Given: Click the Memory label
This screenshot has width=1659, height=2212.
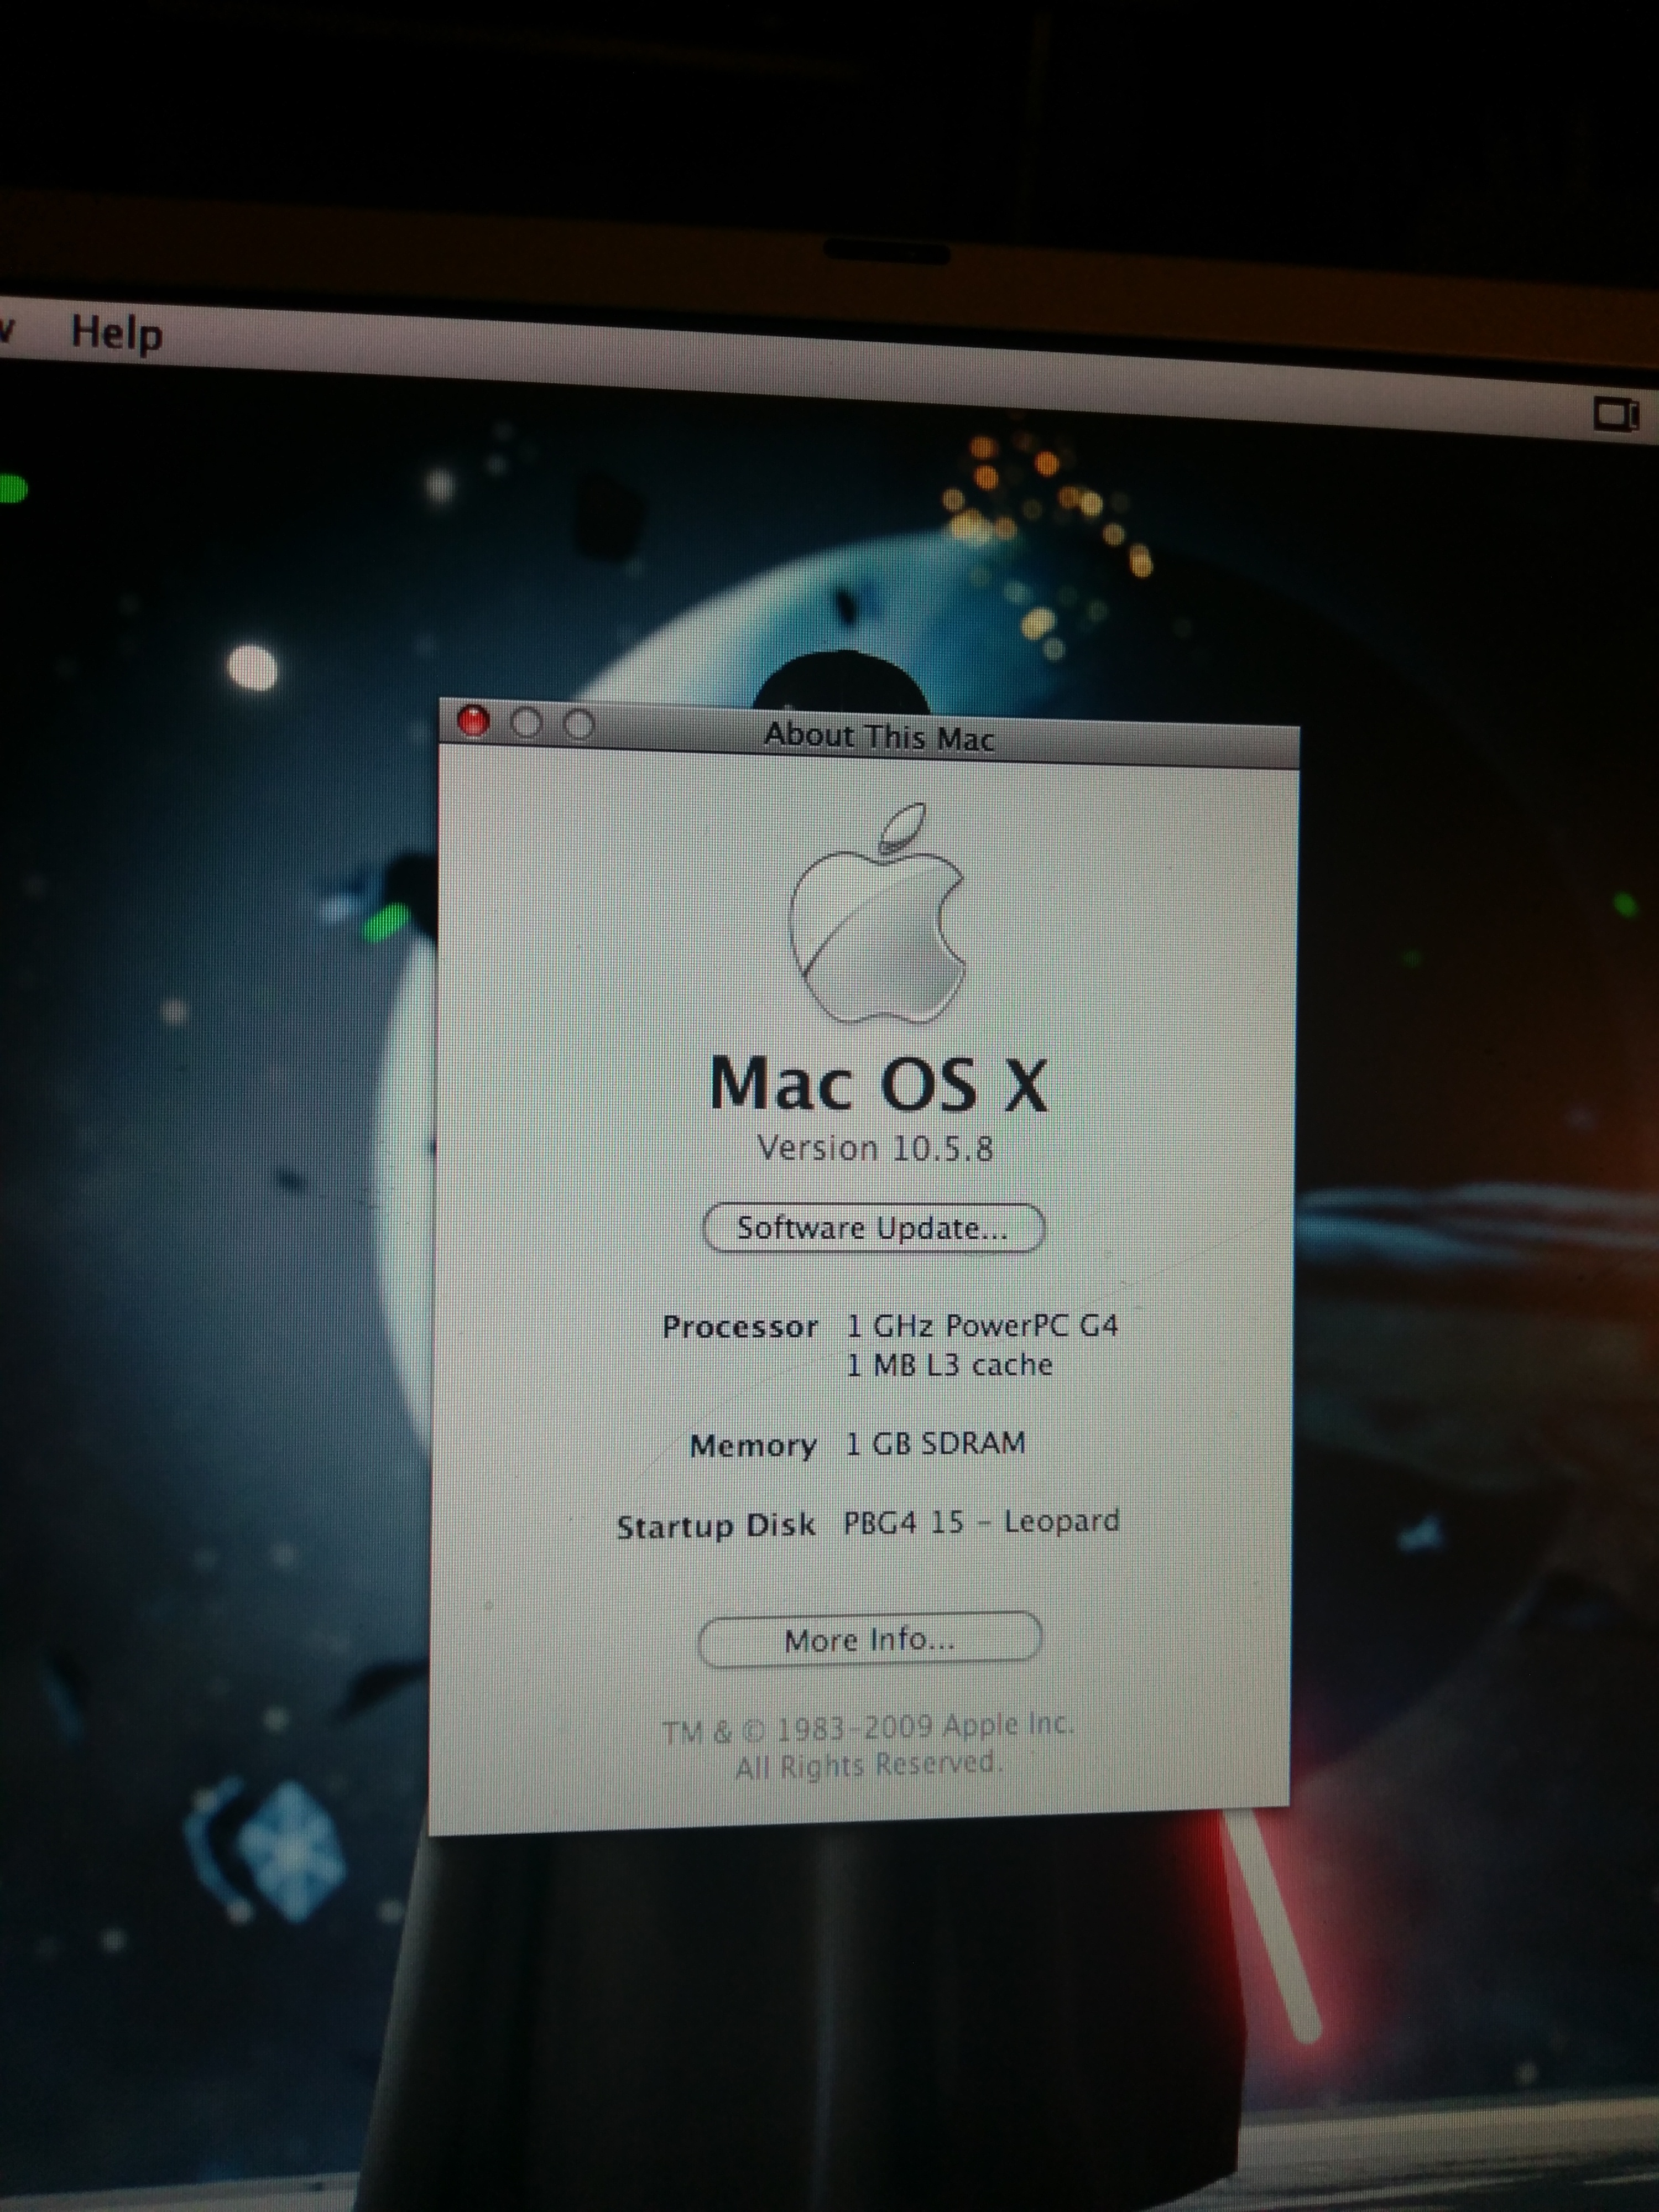Looking at the screenshot, I should coord(753,1446).
